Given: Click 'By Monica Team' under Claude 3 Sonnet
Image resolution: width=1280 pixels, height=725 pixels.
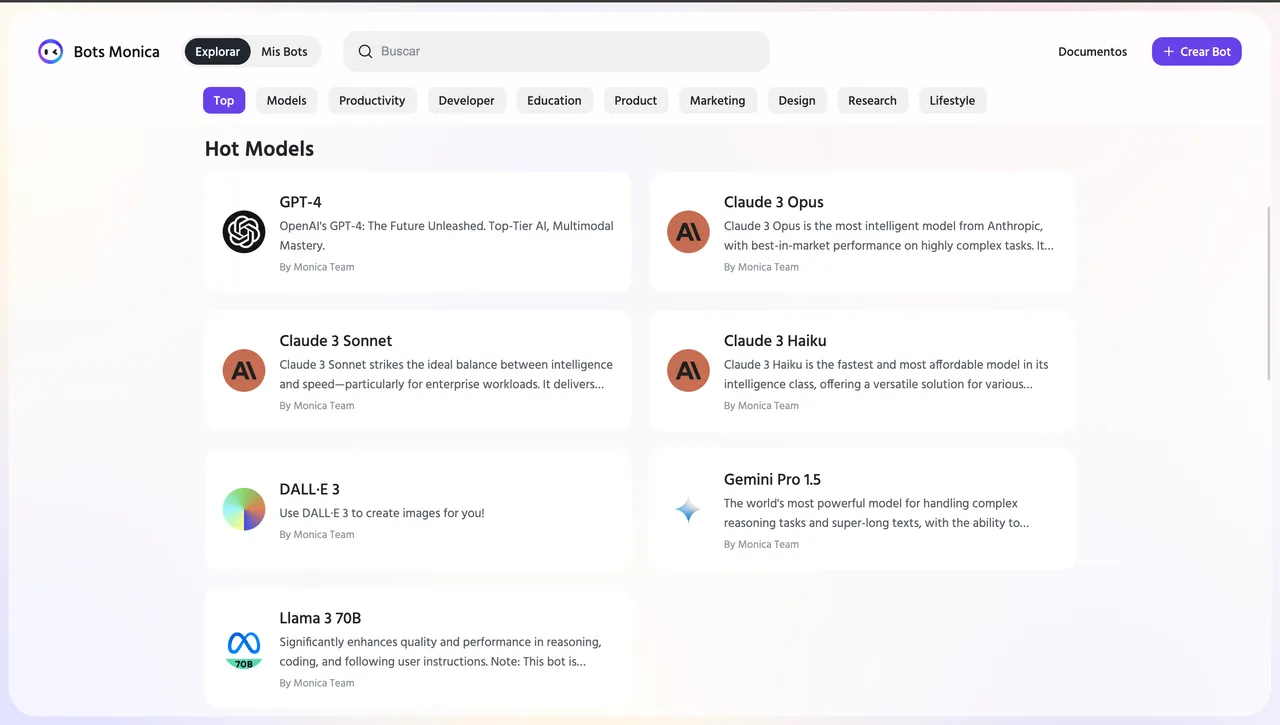Looking at the screenshot, I should pos(317,406).
